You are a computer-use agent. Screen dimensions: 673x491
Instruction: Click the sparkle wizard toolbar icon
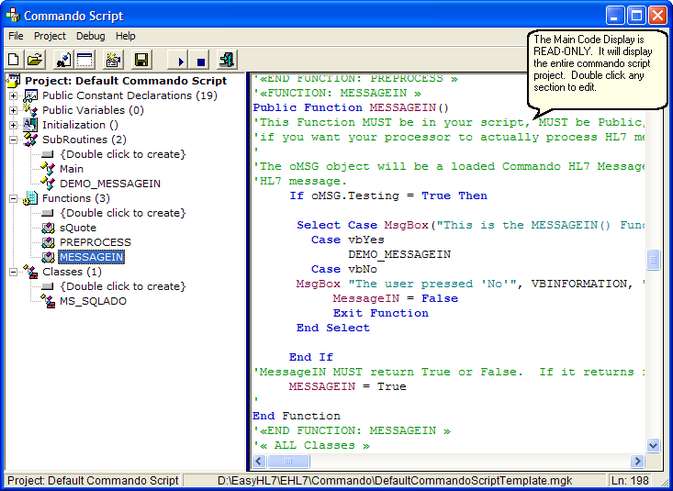pos(114,60)
